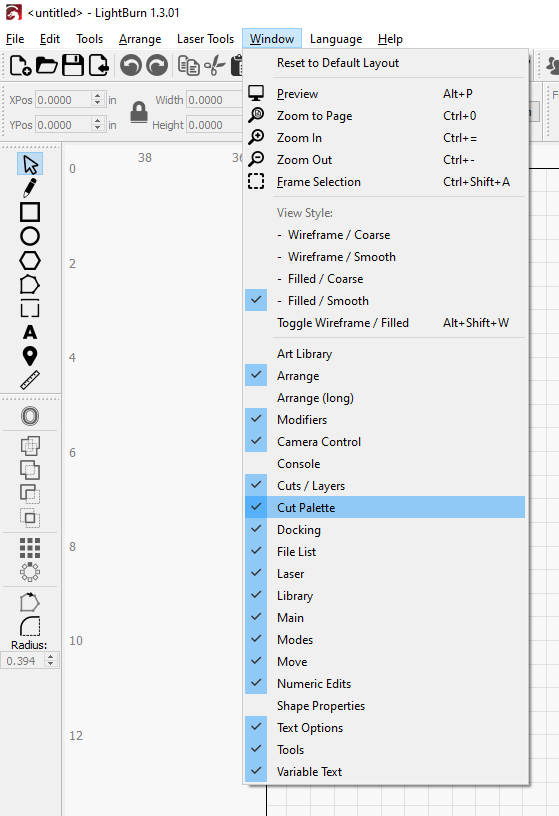Toggle the Docking toolbar option
The width and height of the screenshot is (559, 816).
385,530
